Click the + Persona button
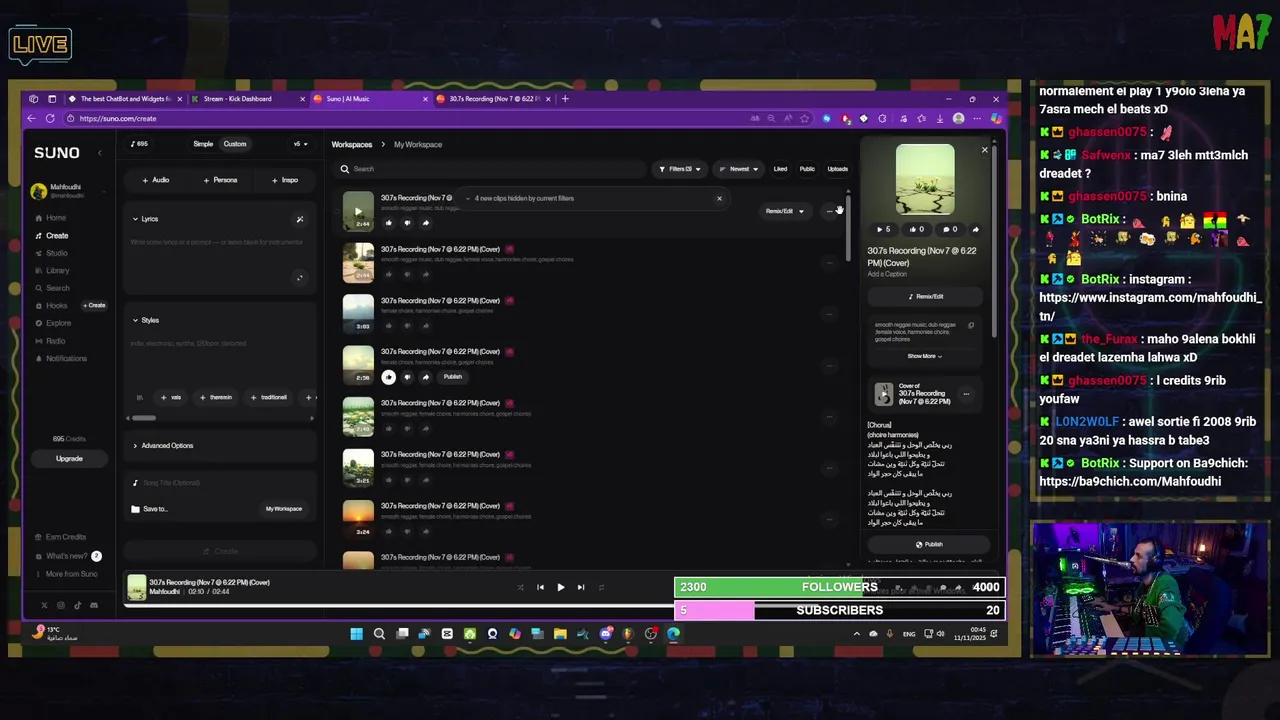1280x720 pixels. pyautogui.click(x=220, y=180)
